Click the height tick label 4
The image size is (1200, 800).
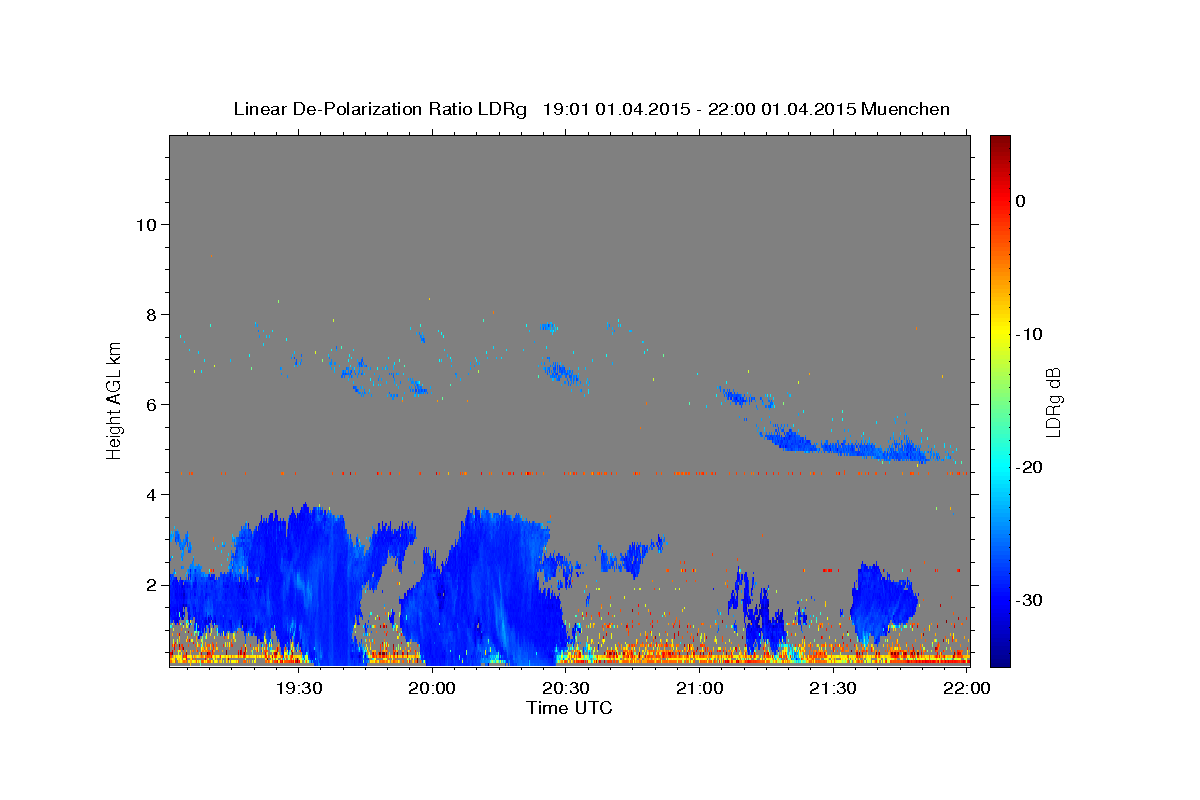(x=152, y=494)
